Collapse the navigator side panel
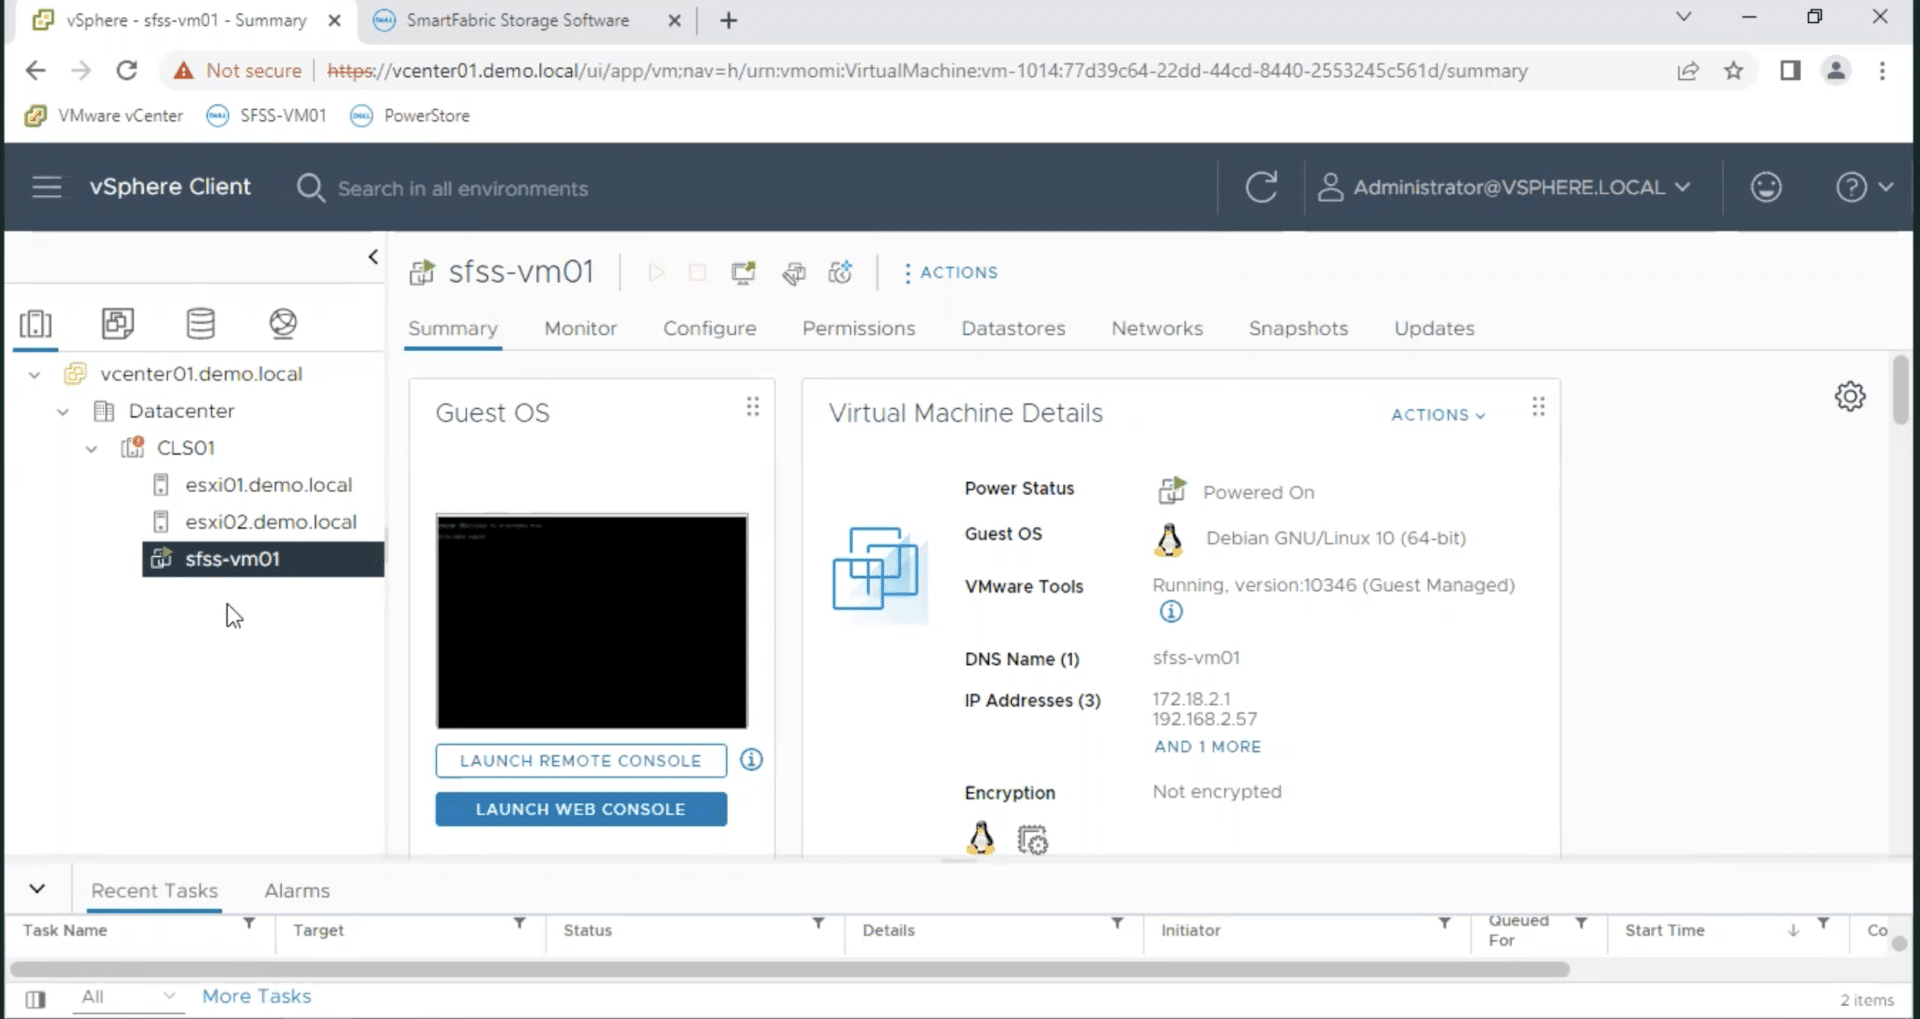 (373, 257)
